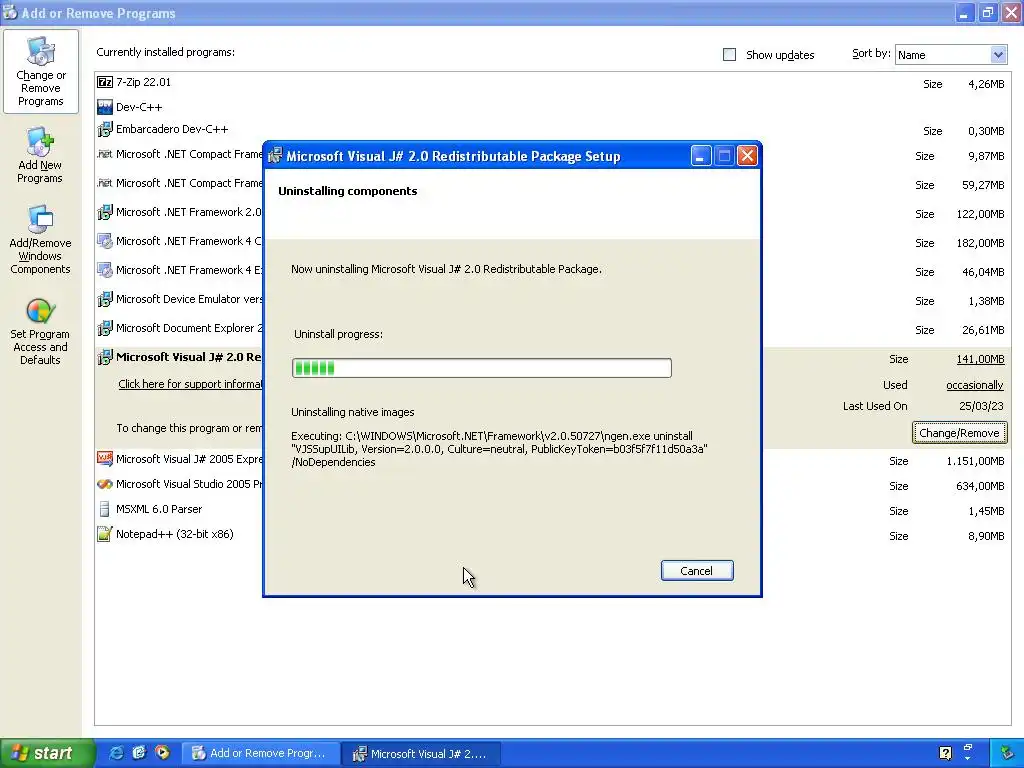Select the Embarcadero Dev-C++ installer icon
The height and width of the screenshot is (768, 1024).
[104, 129]
